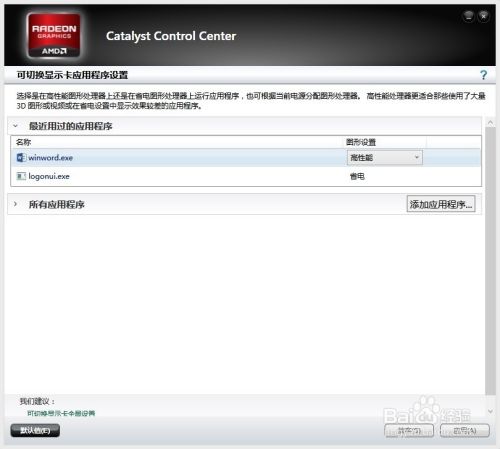Click the vertical scrollbar thumb

pos(490,261)
